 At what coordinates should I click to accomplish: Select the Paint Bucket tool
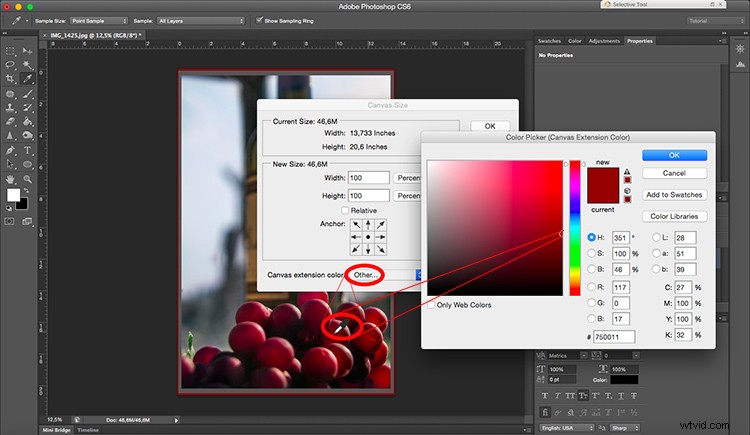click(27, 122)
